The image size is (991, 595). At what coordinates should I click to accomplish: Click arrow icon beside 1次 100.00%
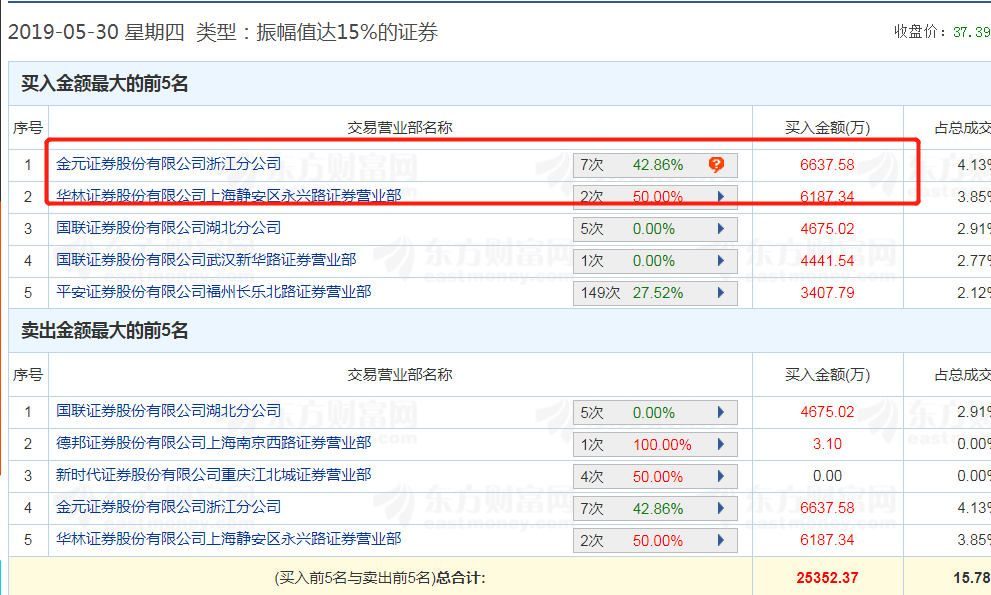[x=720, y=445]
